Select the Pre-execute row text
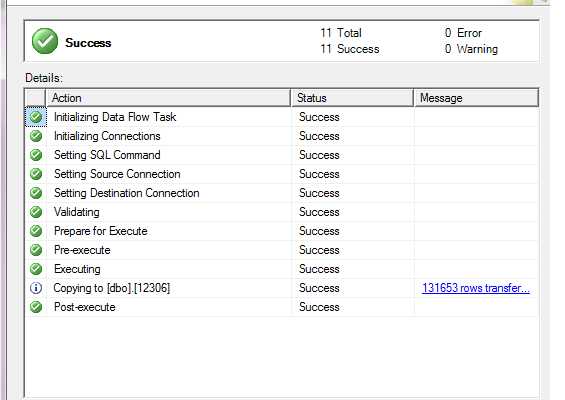 tap(82, 250)
